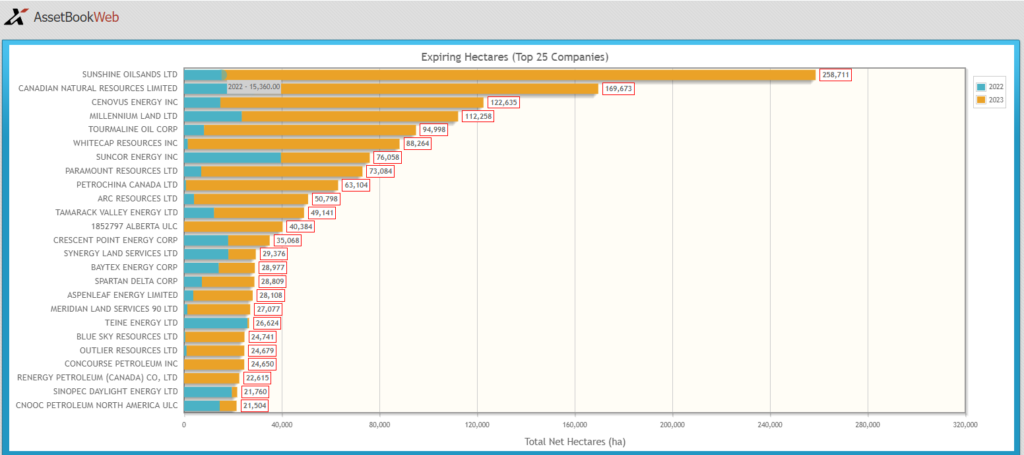
Task: Select the SPARTAN DELTA CORP label
Action: pos(136,281)
